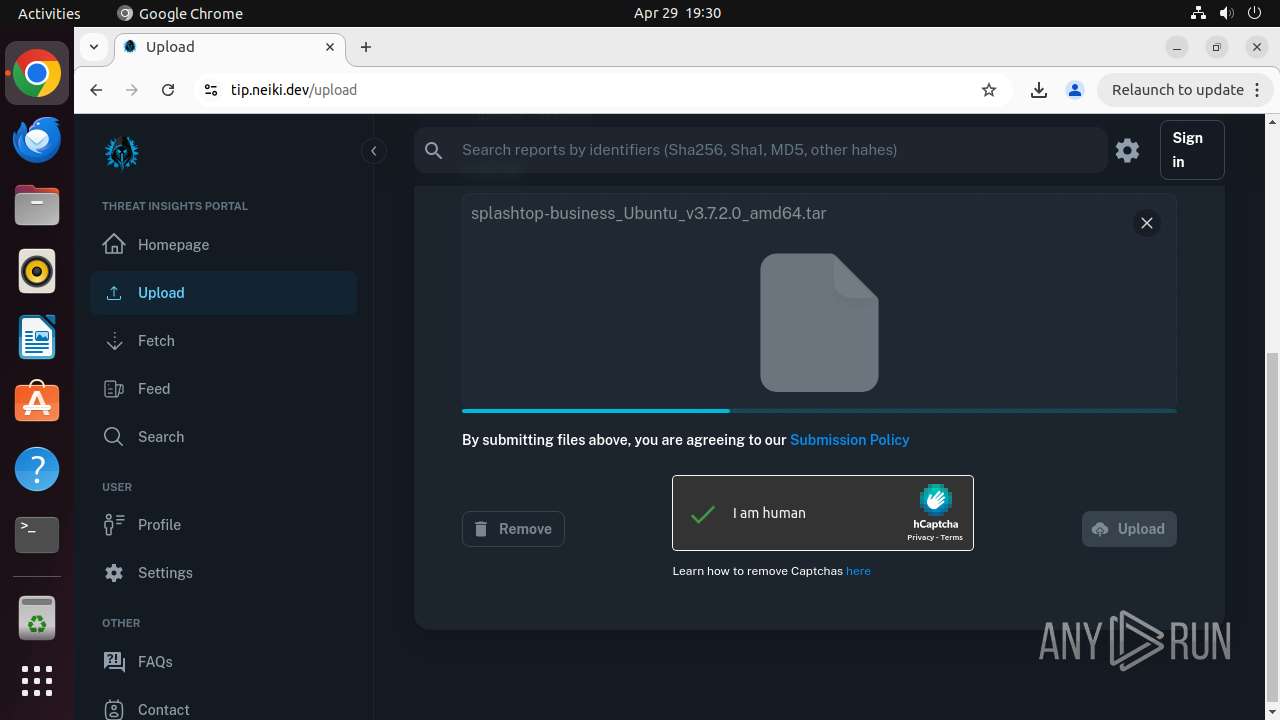
Task: Open Ubuntu Software from the dock
Action: pyautogui.click(x=37, y=403)
